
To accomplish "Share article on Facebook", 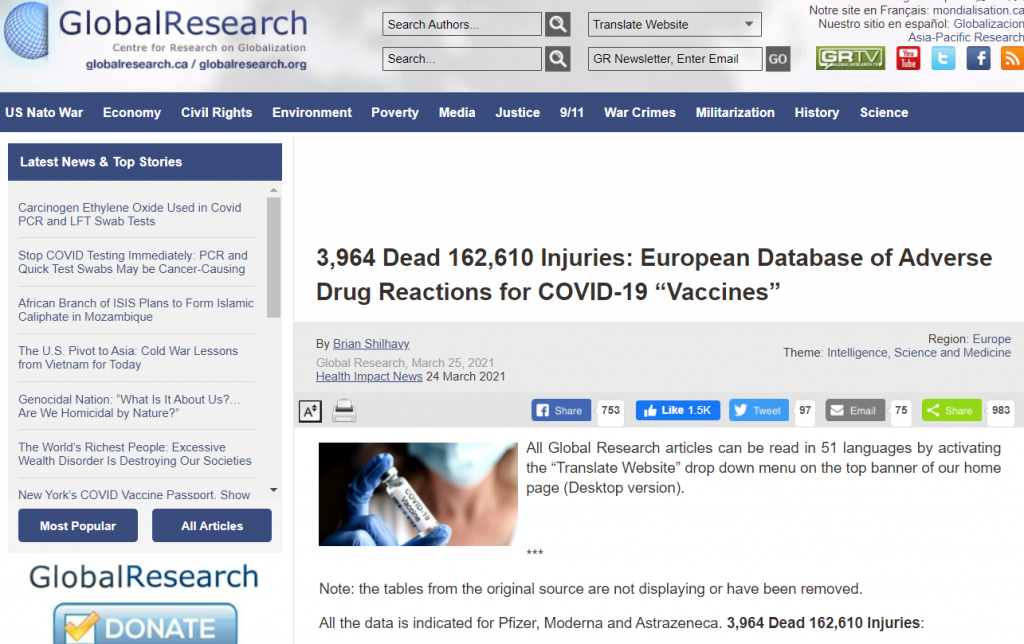I will 561,410.
